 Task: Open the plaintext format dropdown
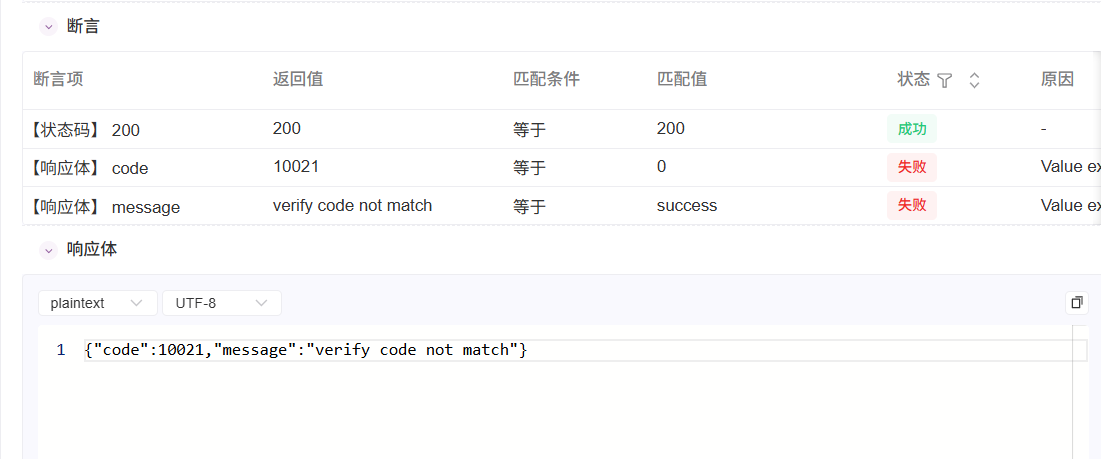[x=97, y=303]
